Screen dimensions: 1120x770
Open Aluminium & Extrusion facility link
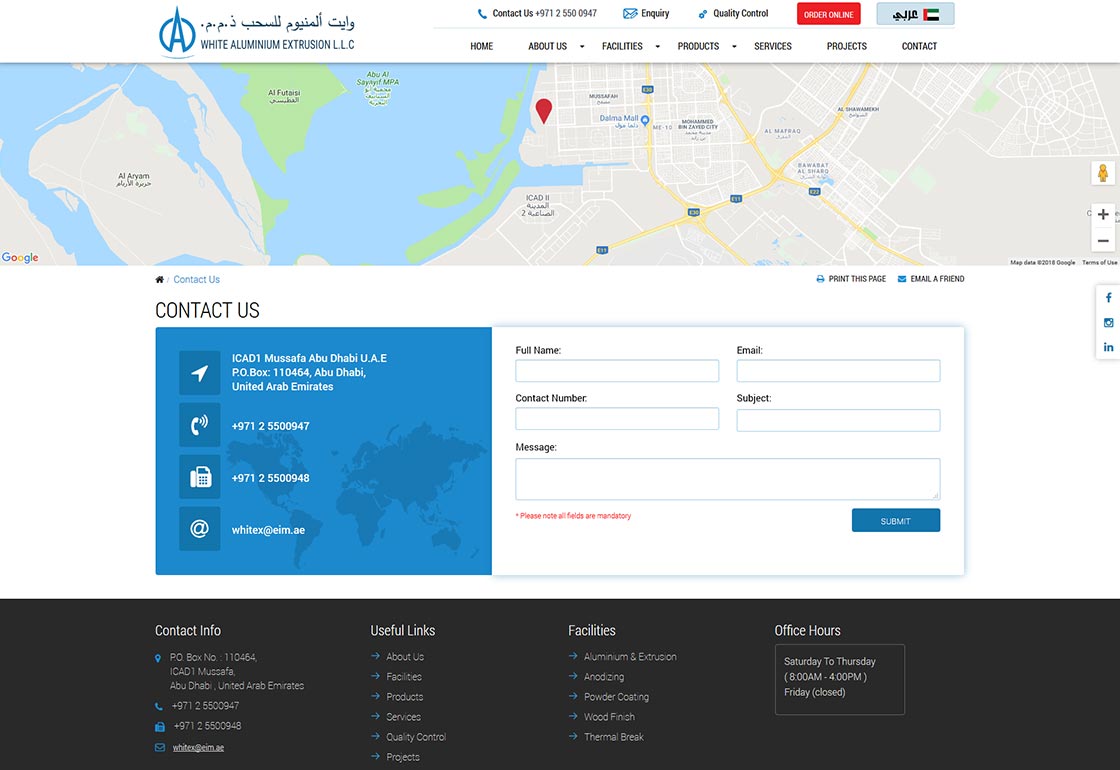[x=630, y=656]
